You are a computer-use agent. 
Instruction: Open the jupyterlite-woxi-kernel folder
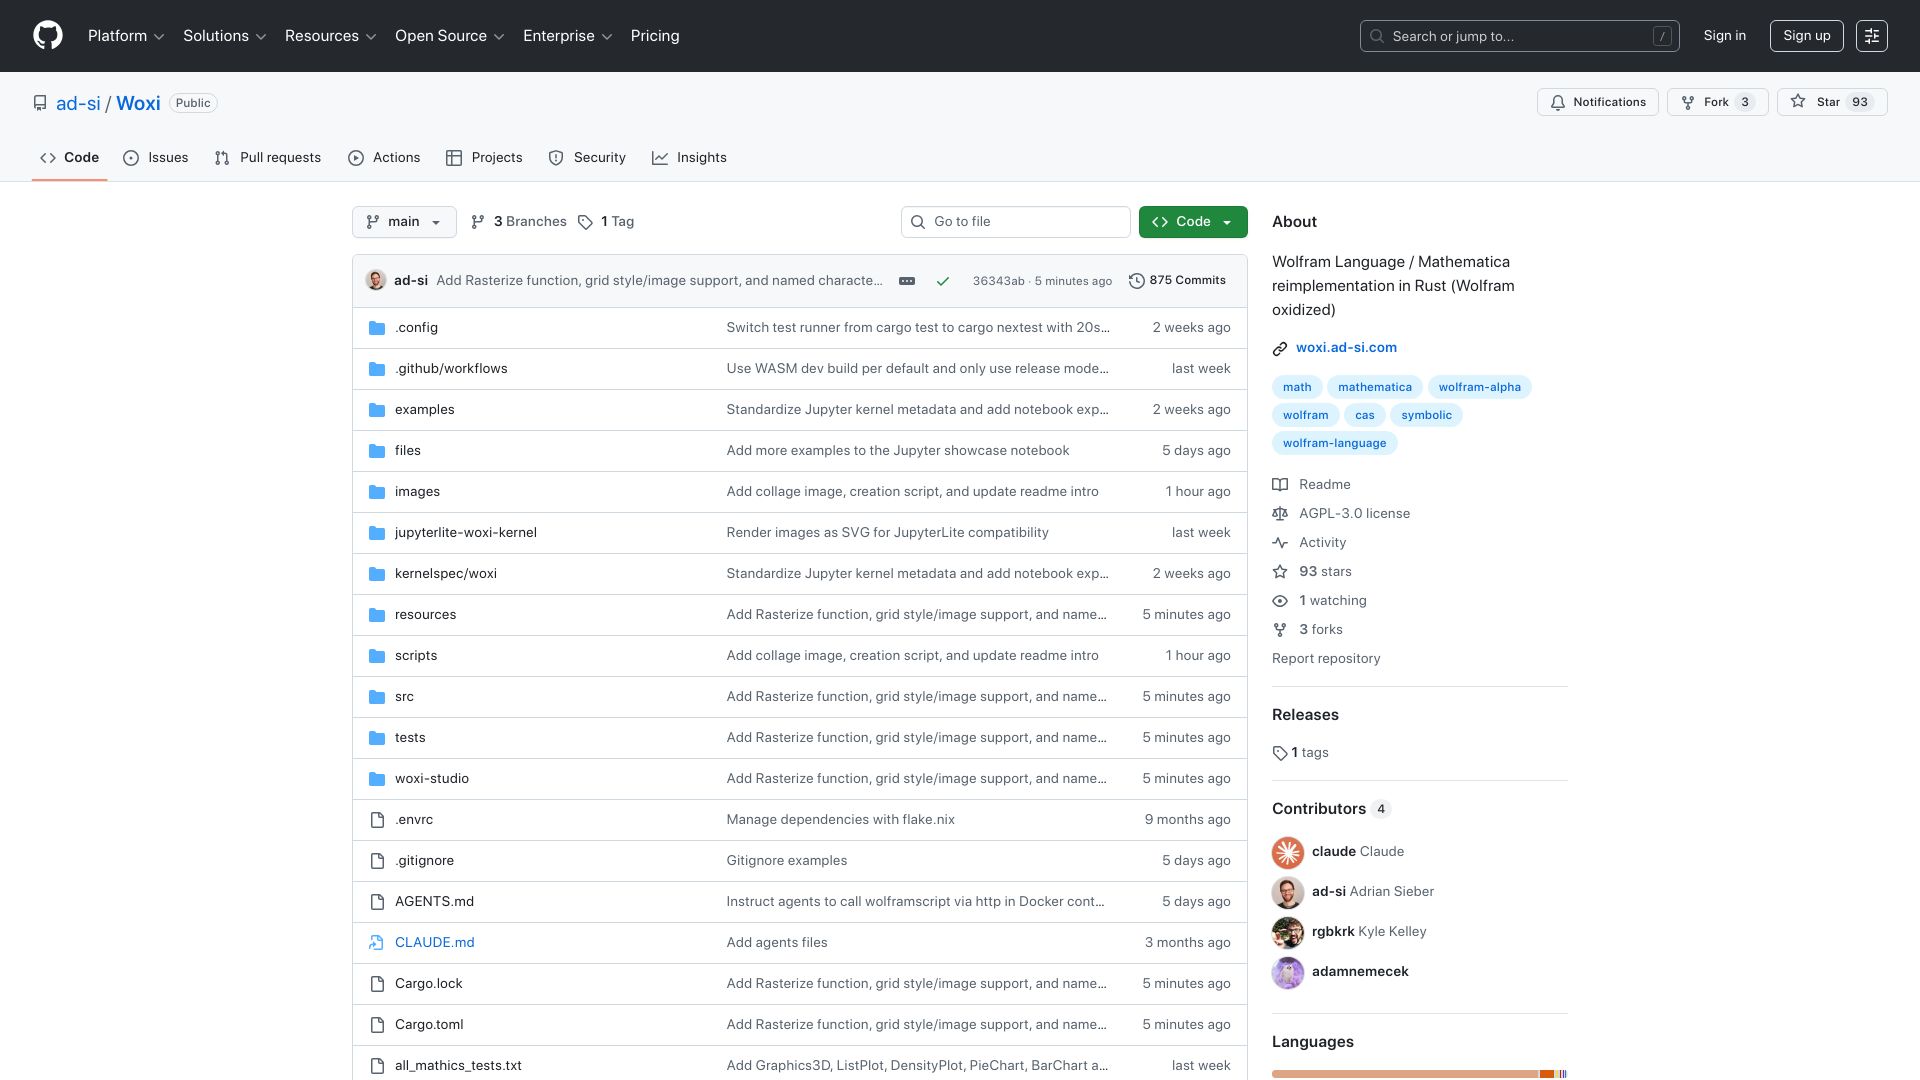point(465,533)
